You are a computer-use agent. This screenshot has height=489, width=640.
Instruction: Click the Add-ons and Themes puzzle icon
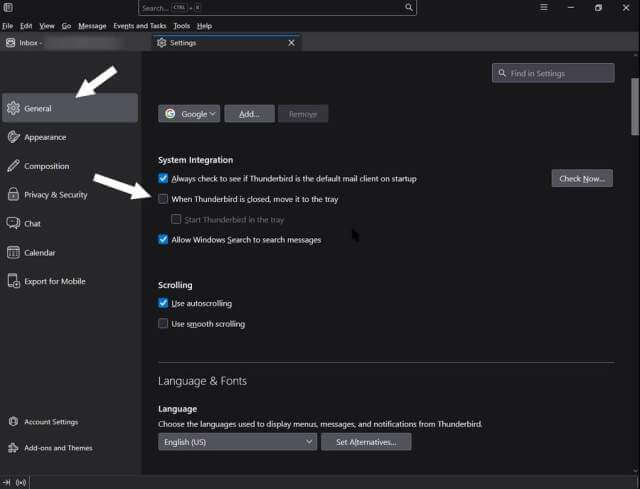(13, 448)
